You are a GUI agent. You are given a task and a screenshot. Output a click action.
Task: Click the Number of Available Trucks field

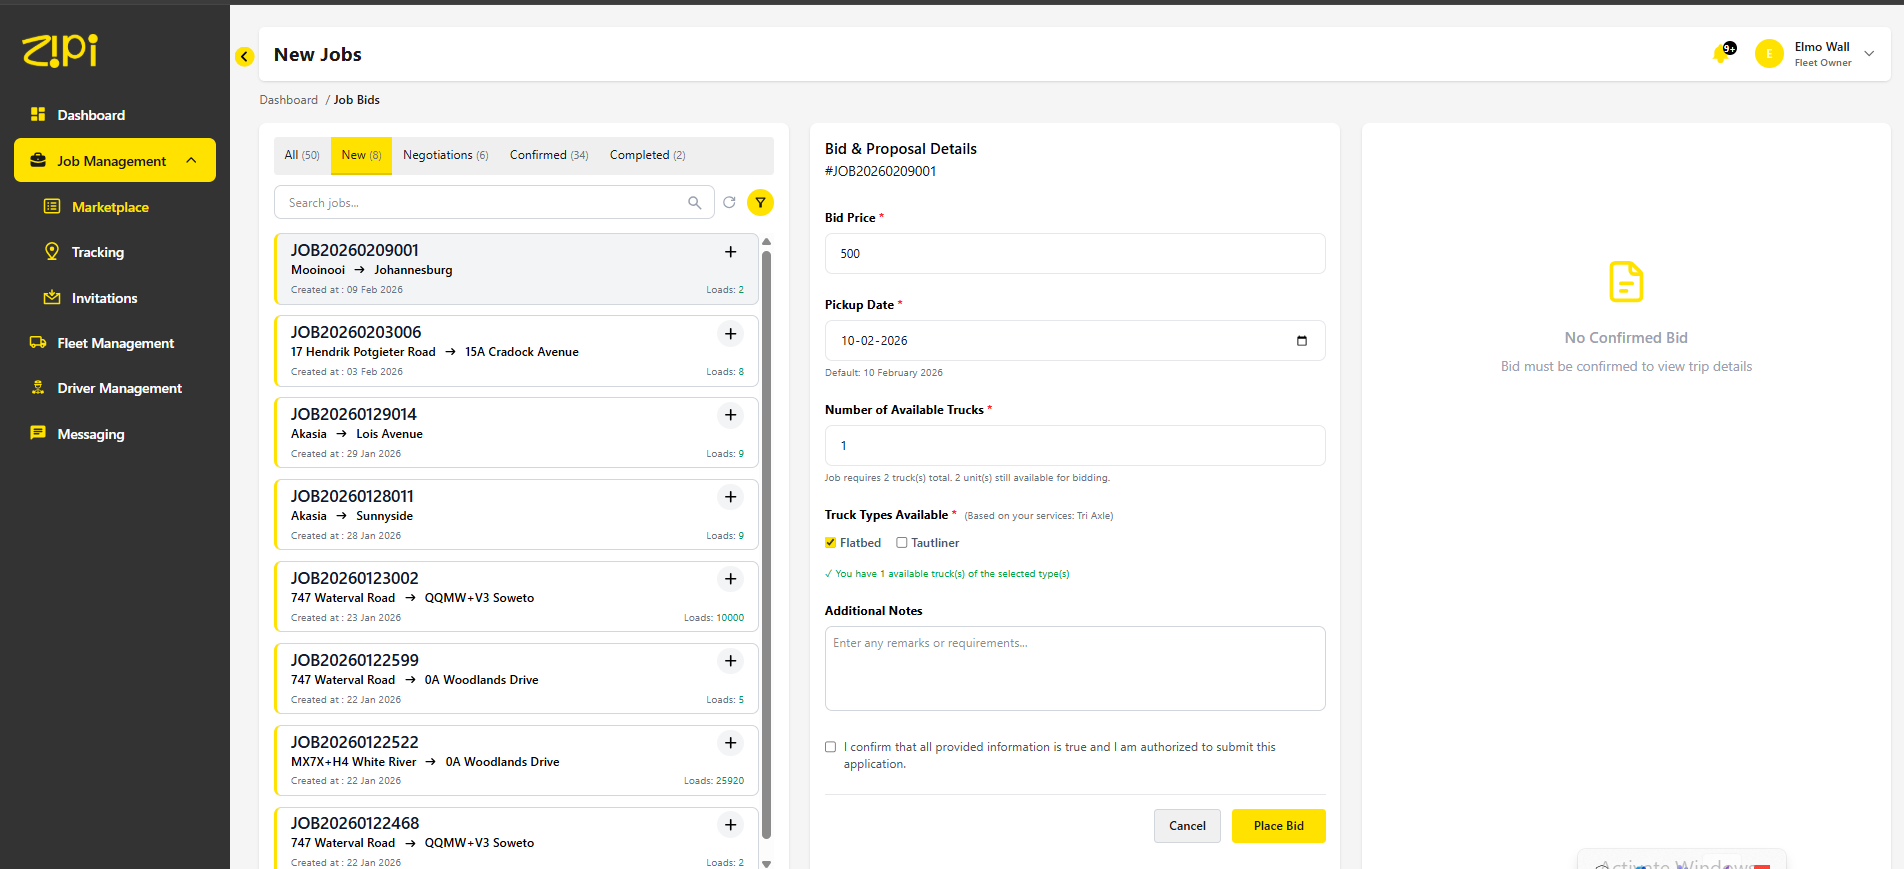tap(1075, 446)
